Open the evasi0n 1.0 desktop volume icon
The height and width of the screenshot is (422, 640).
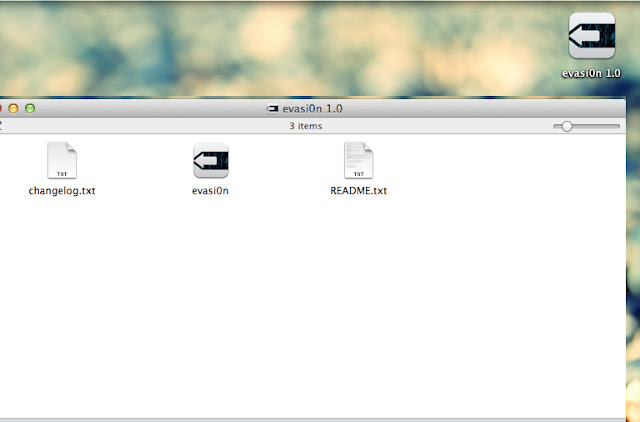(x=591, y=36)
